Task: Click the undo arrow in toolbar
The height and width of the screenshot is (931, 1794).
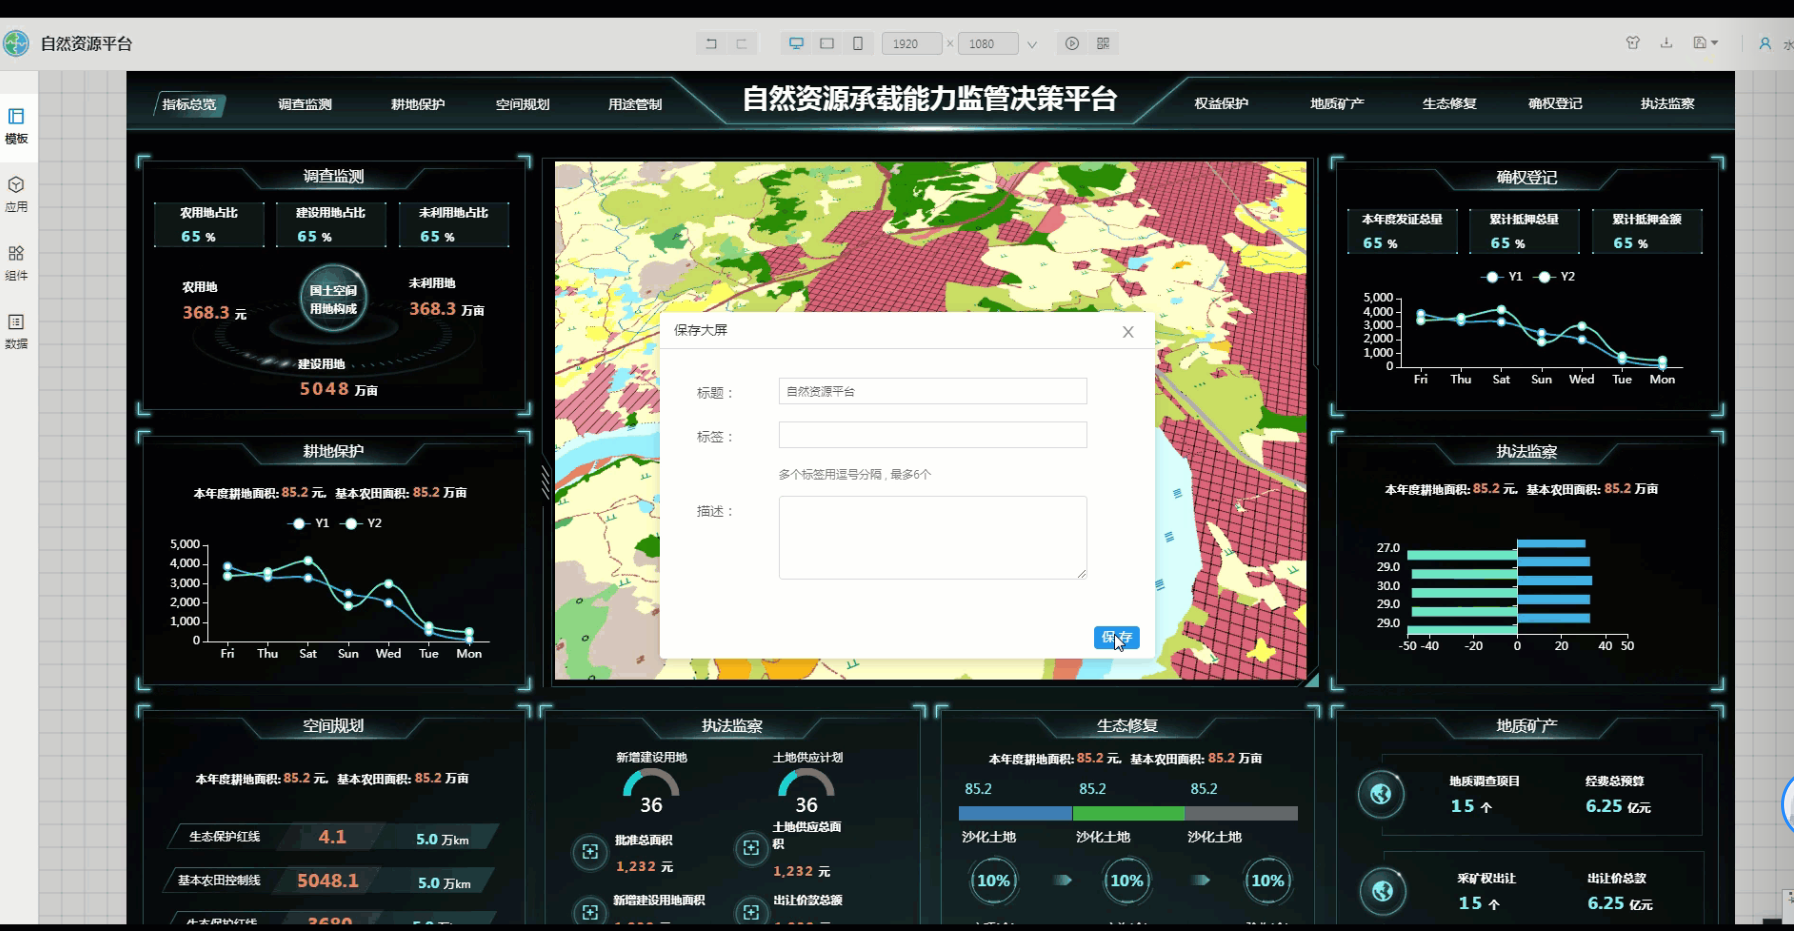Action: 712,43
